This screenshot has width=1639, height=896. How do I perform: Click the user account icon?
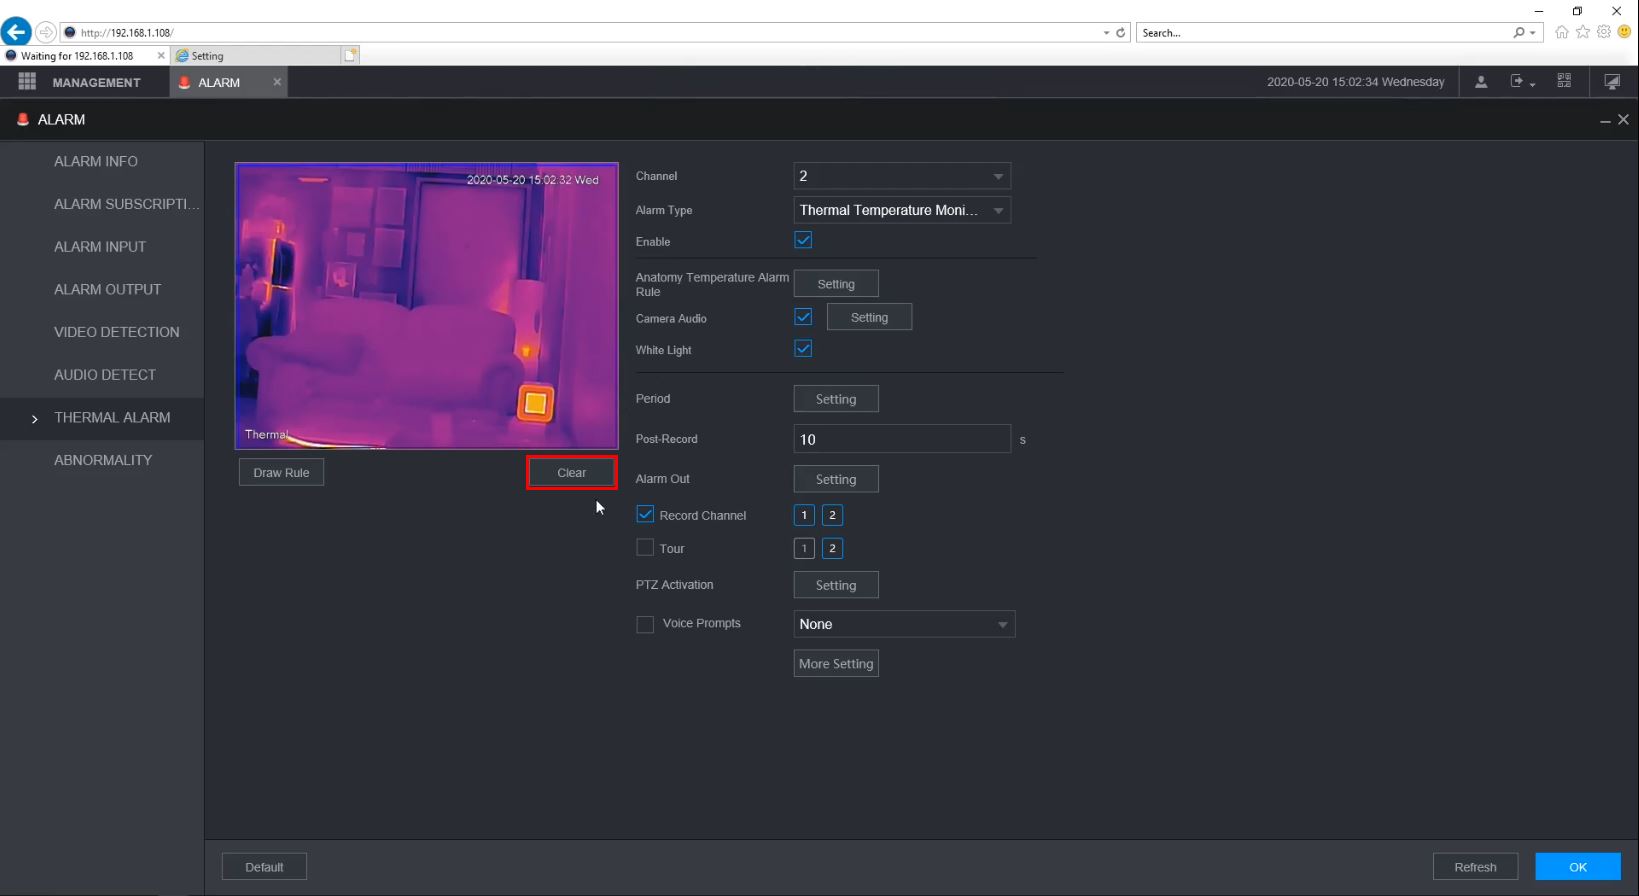pos(1481,82)
